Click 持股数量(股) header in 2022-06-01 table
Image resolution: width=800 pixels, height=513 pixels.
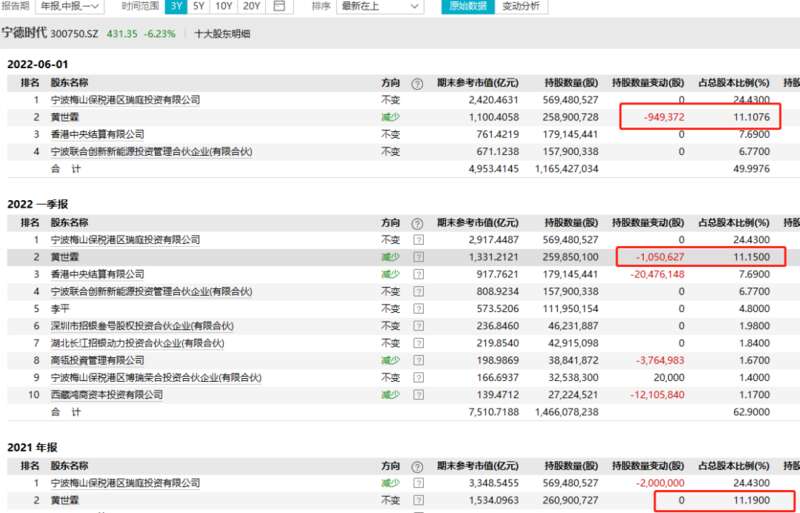click(571, 83)
